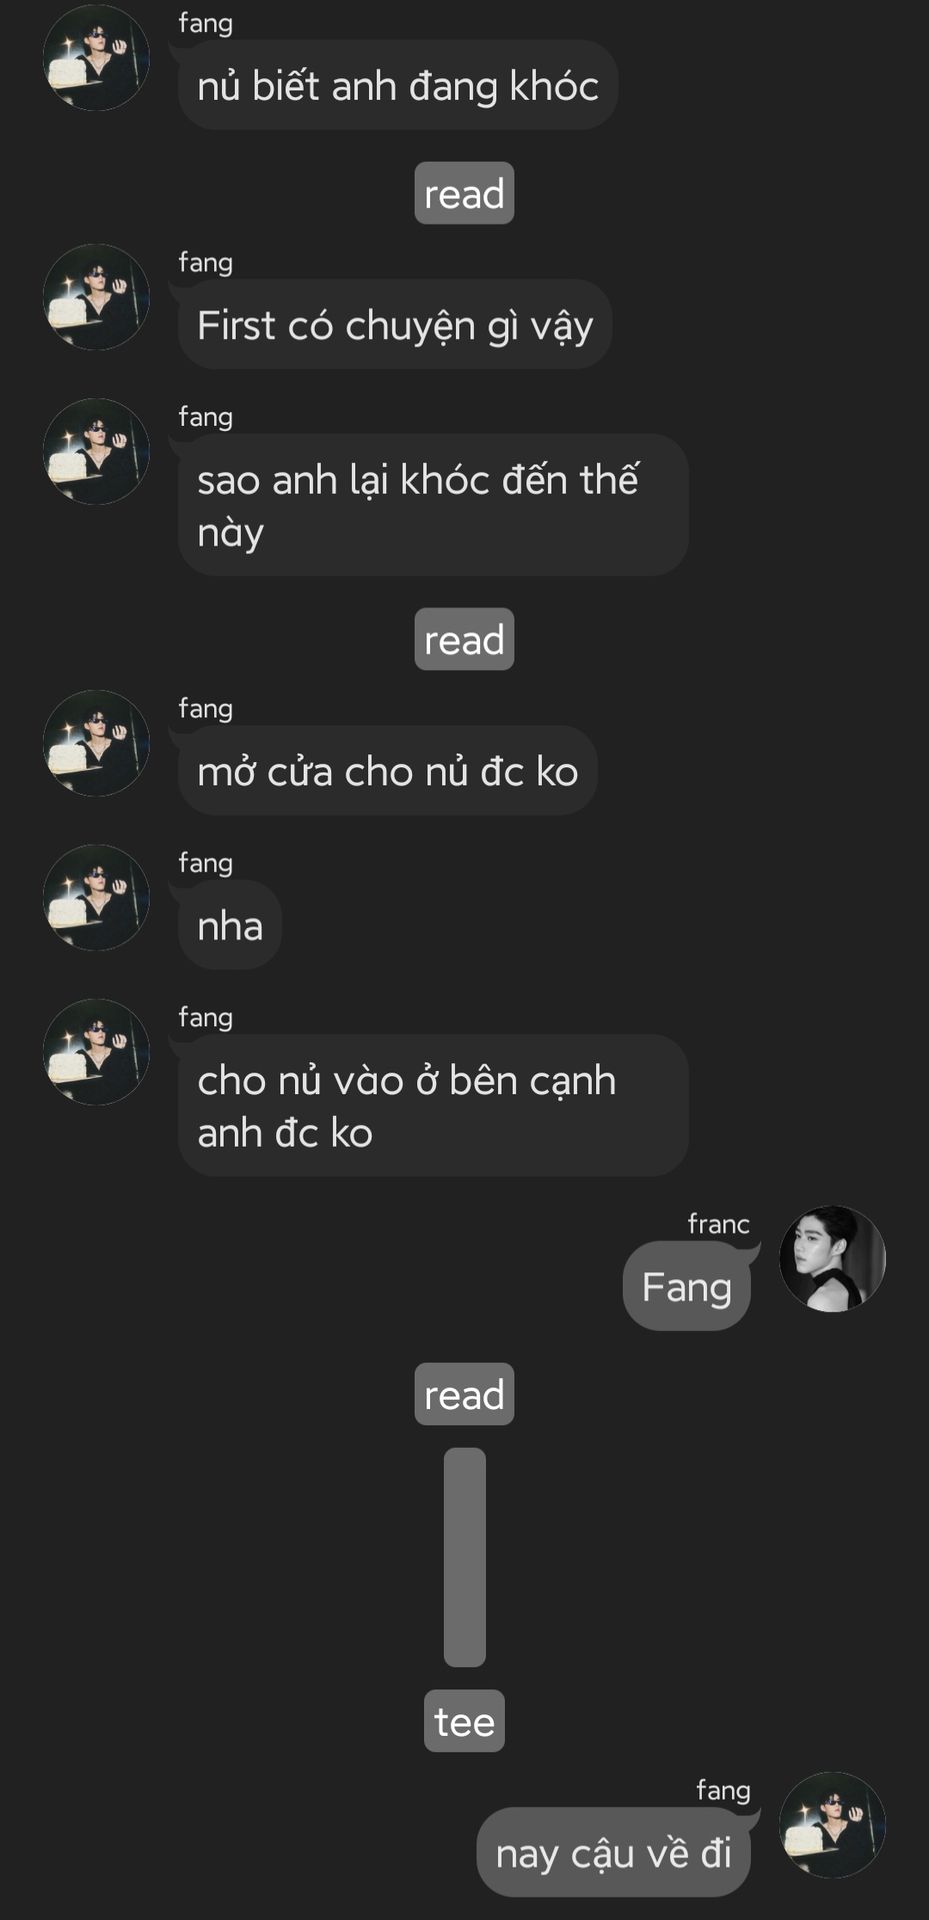The width and height of the screenshot is (929, 1920).
Task: Select the short "nha" message bubble
Action: (230, 925)
